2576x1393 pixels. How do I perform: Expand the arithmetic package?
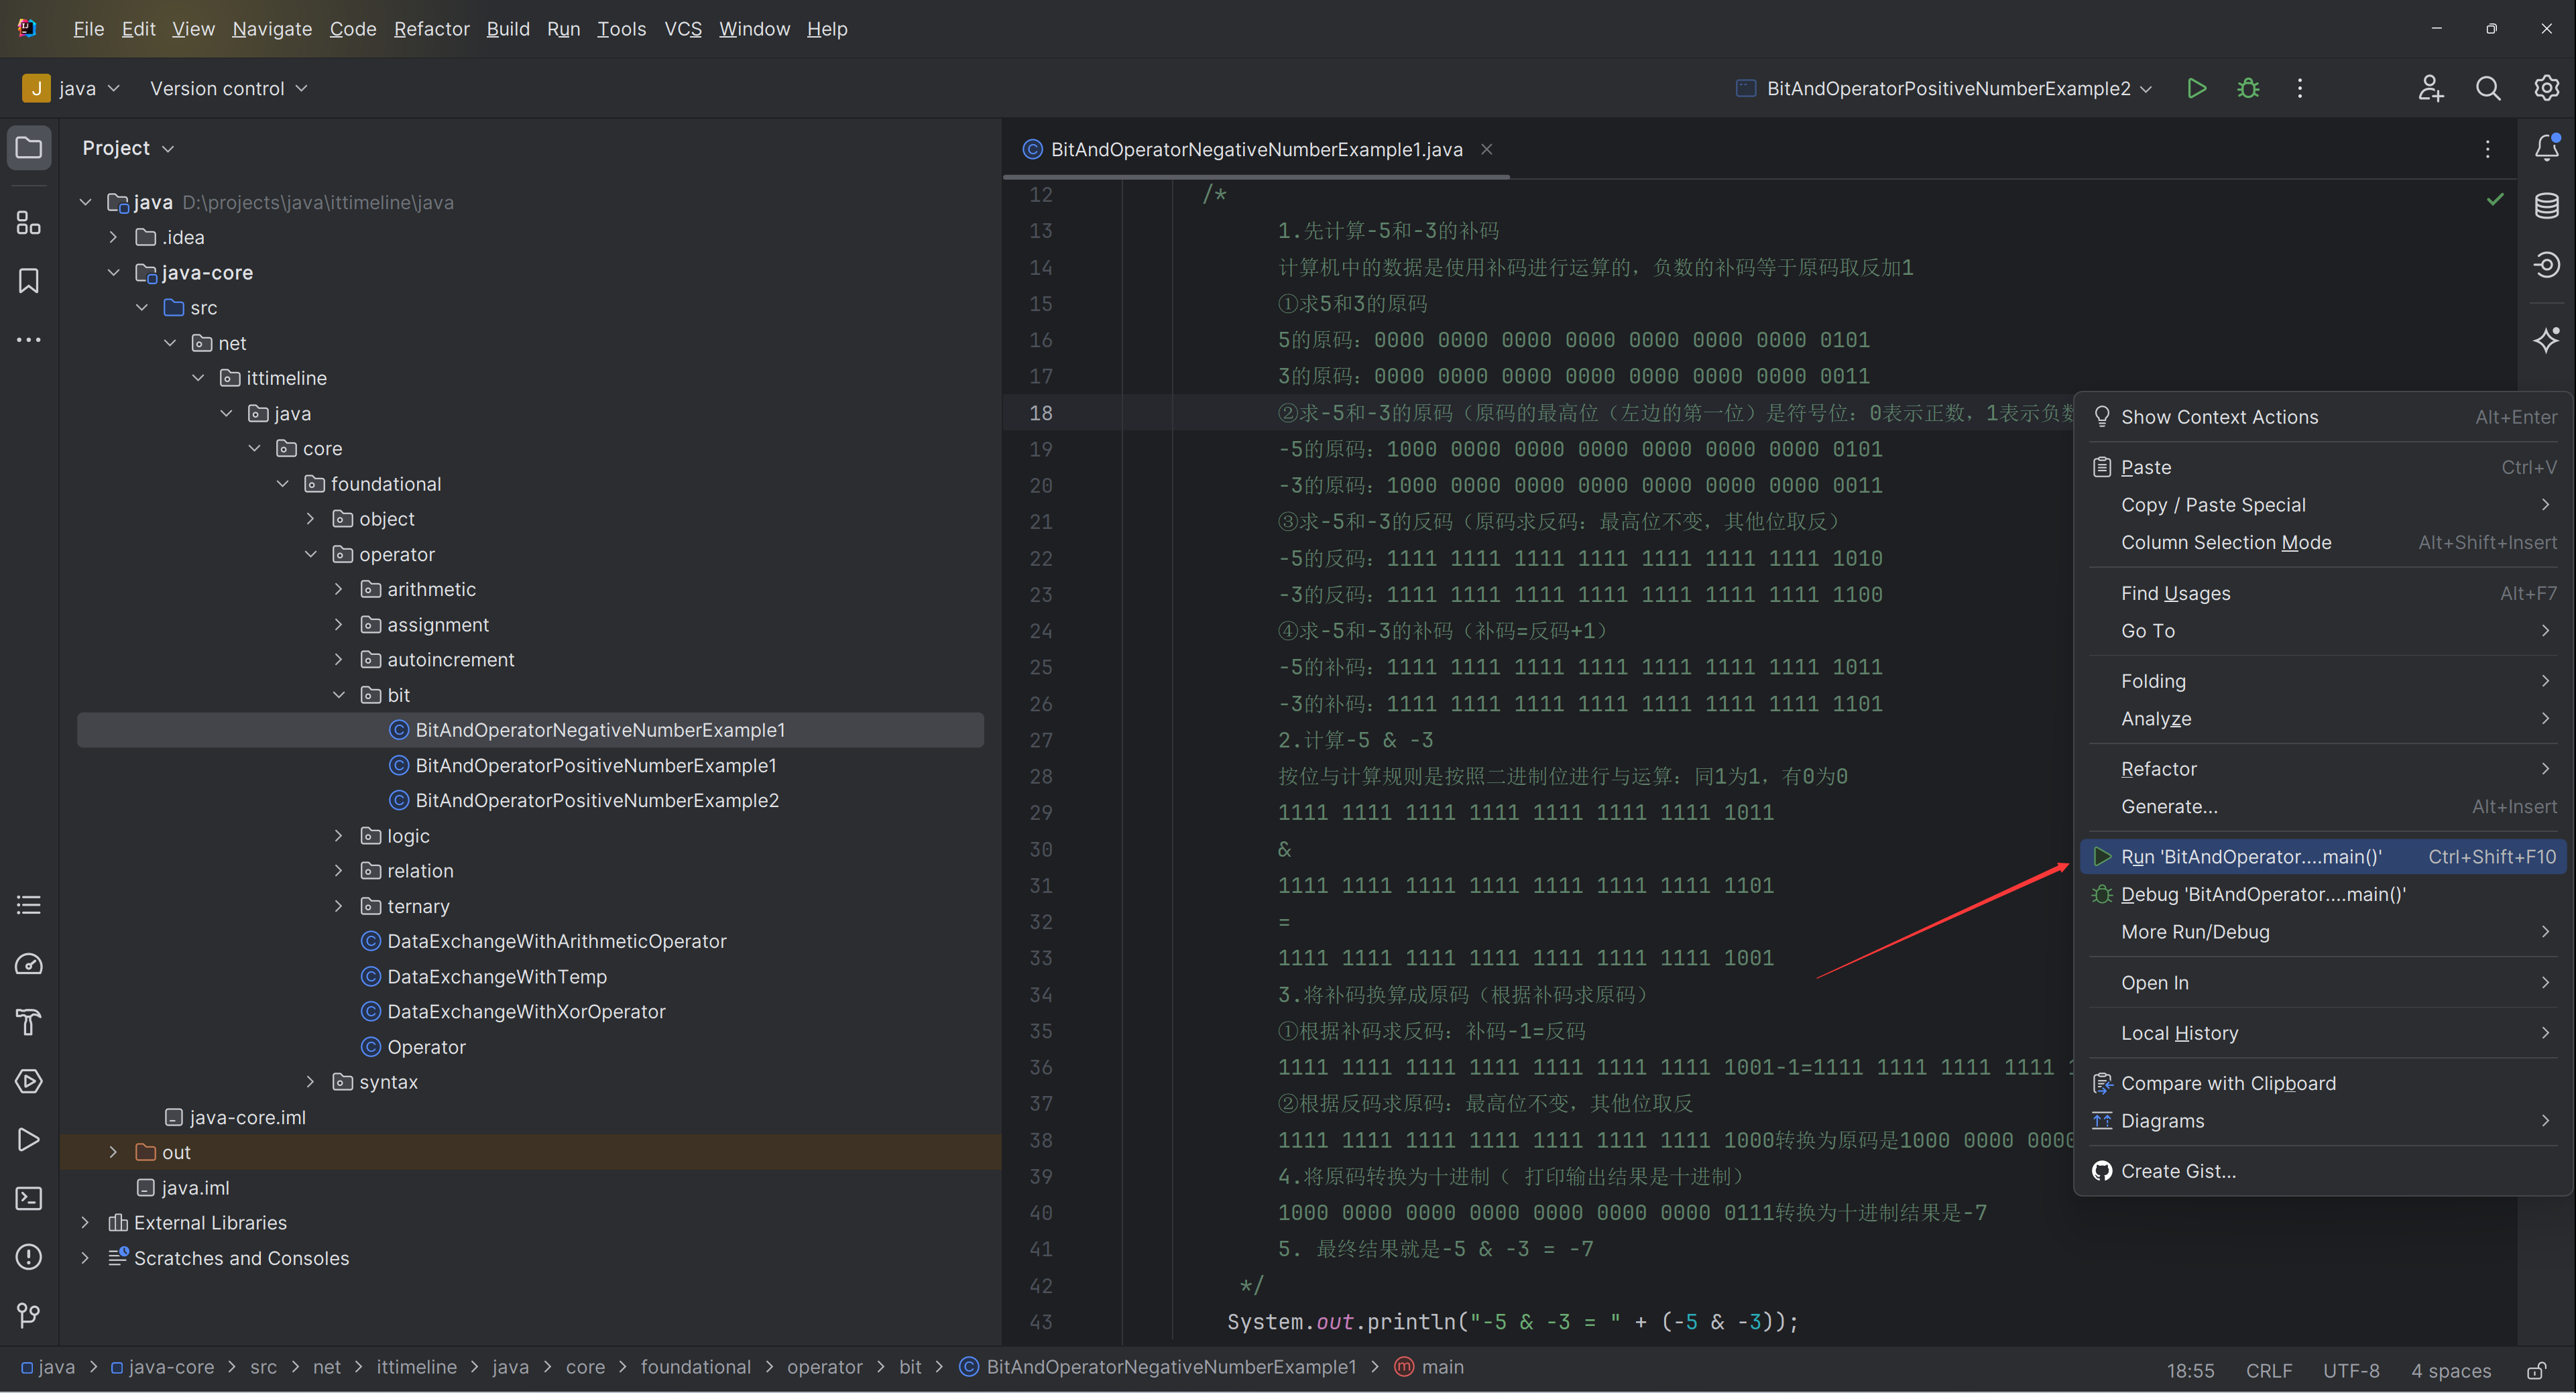338,589
